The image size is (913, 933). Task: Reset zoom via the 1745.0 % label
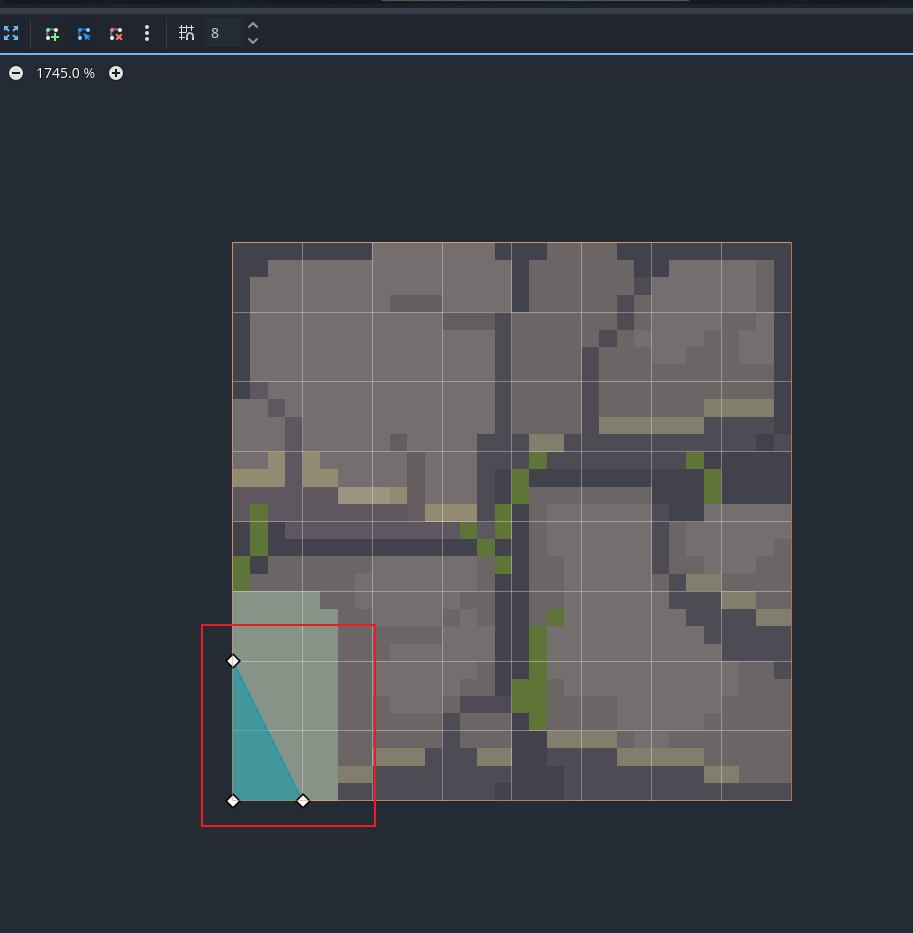tap(65, 73)
